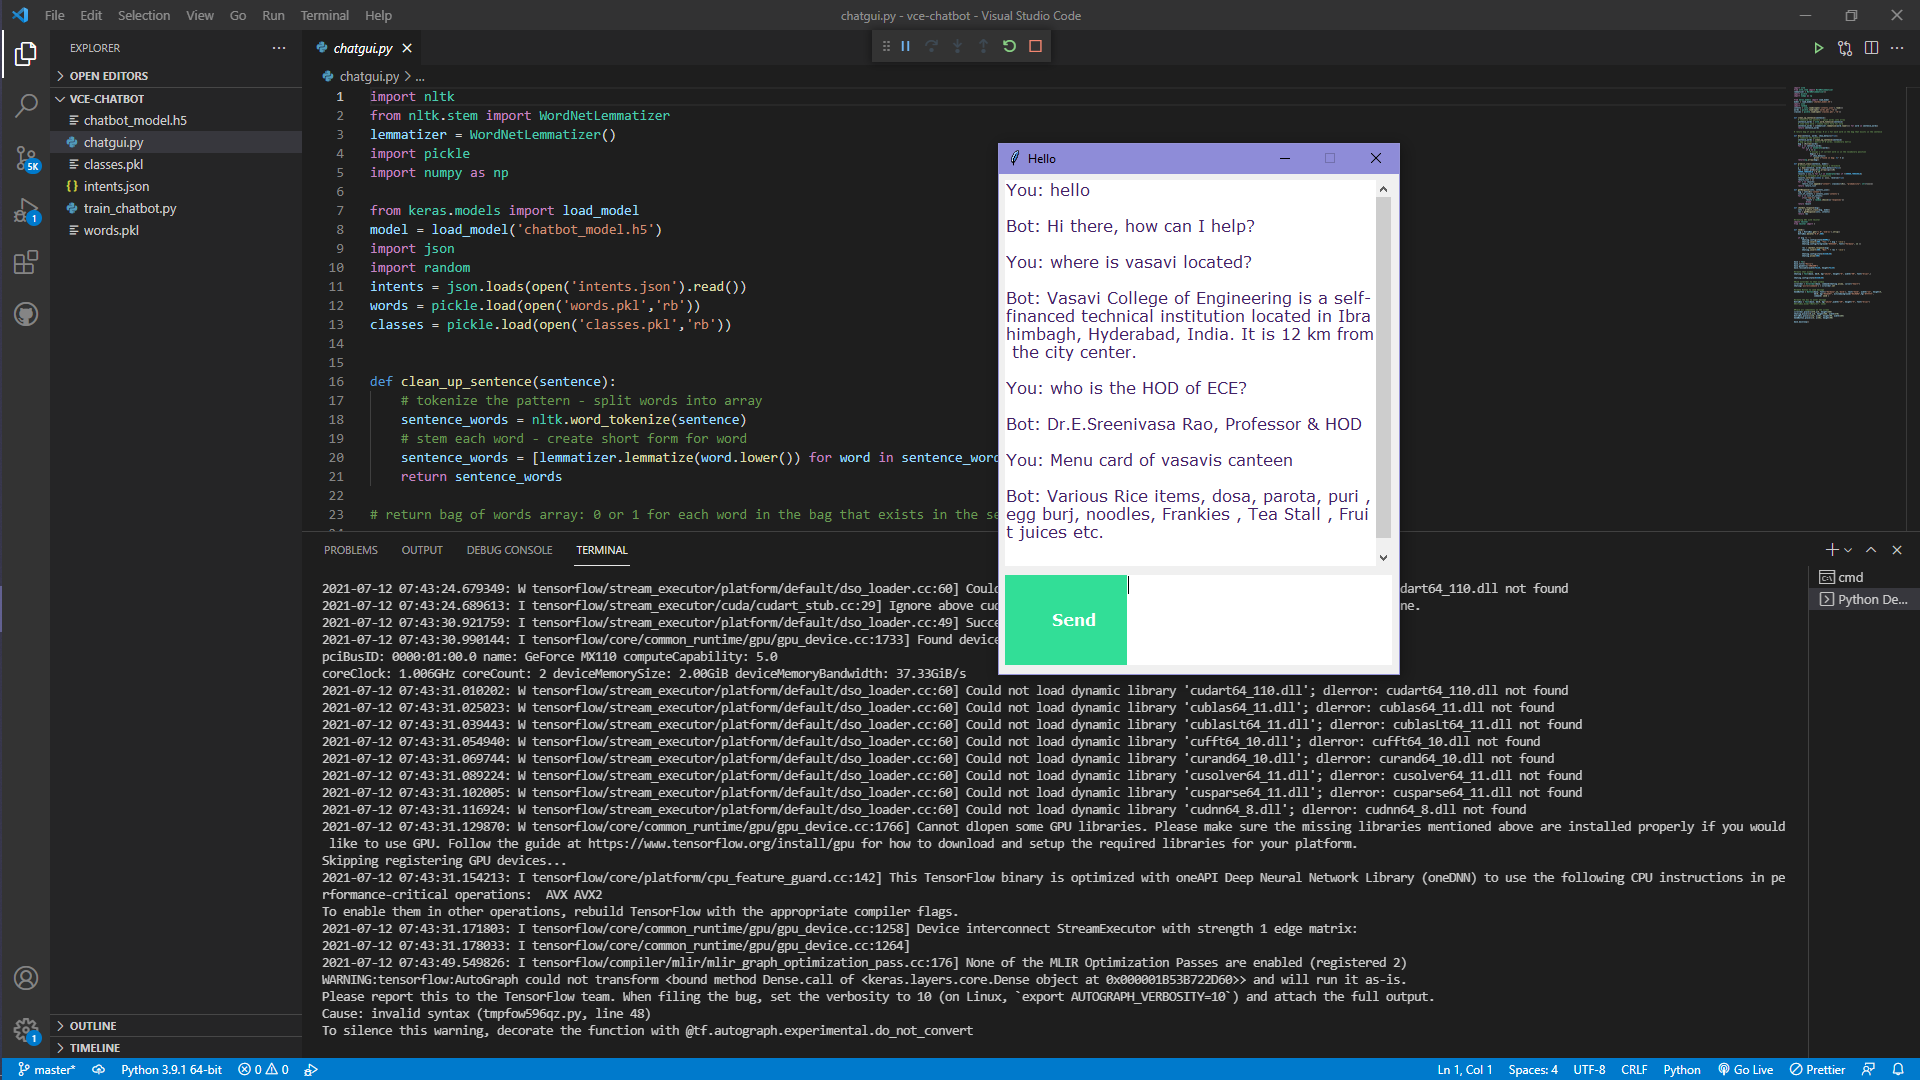Add a new terminal with plus icon

click(x=1831, y=550)
